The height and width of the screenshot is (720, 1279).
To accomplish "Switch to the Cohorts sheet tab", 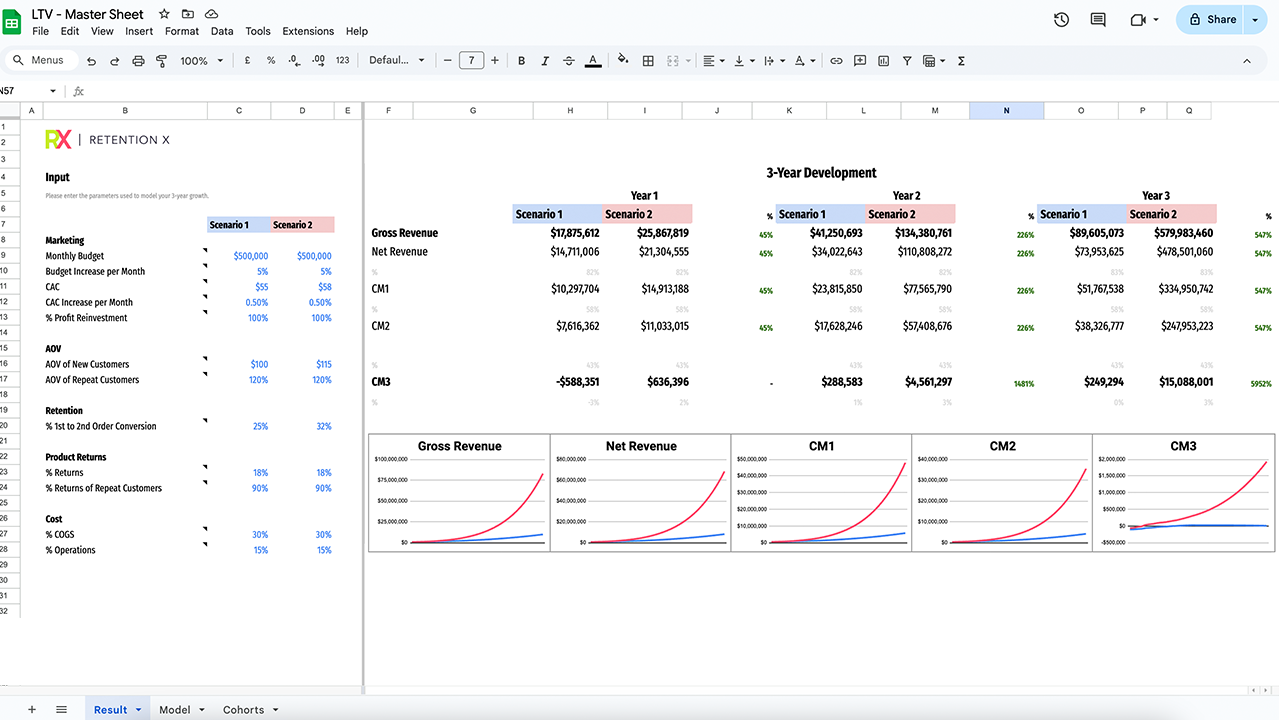I will tap(243, 709).
